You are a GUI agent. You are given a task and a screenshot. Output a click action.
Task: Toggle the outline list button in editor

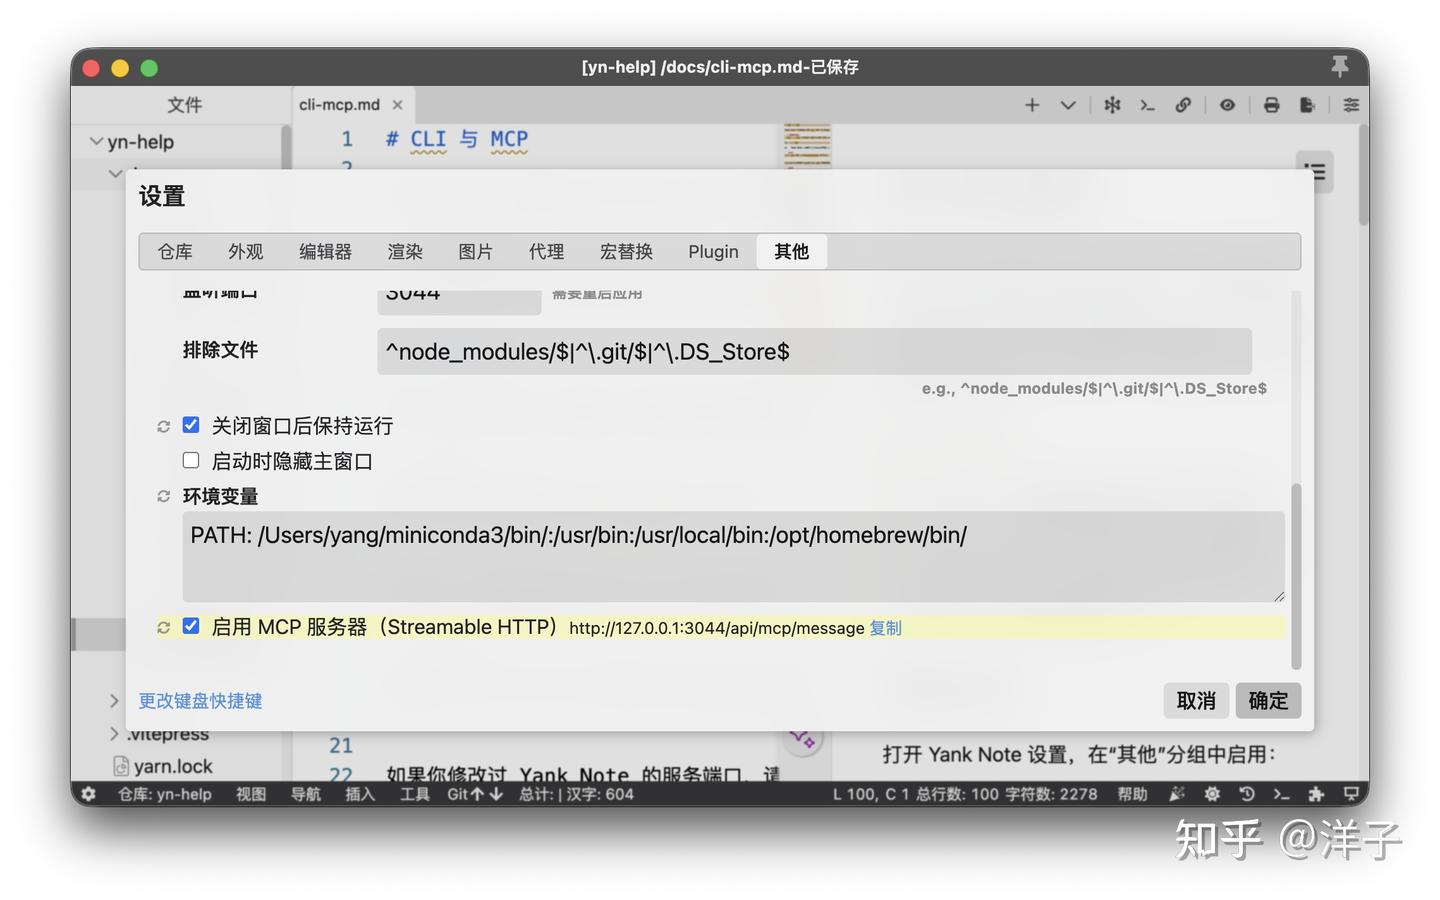tap(1315, 171)
